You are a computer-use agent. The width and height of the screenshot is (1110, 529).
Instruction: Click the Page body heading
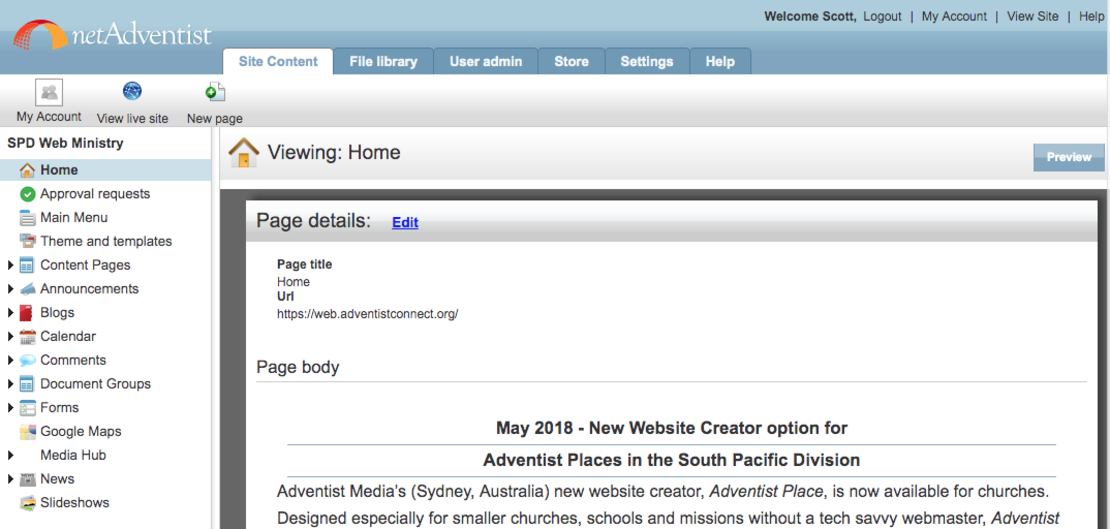(x=297, y=368)
